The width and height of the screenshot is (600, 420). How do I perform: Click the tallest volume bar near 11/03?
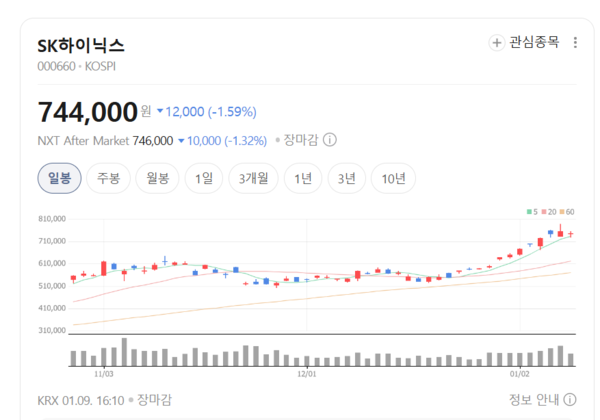point(124,353)
